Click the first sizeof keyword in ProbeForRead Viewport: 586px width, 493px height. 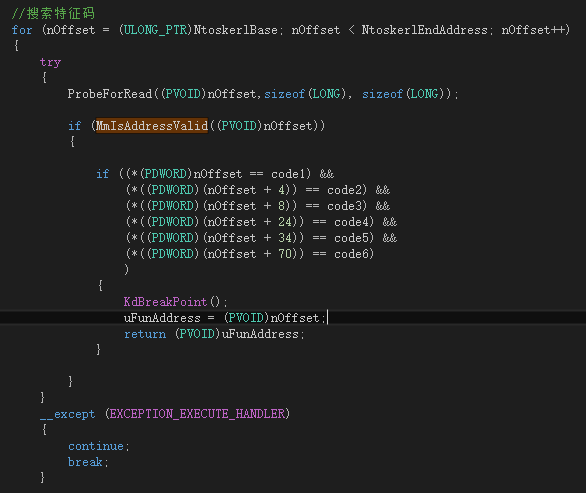pos(285,94)
